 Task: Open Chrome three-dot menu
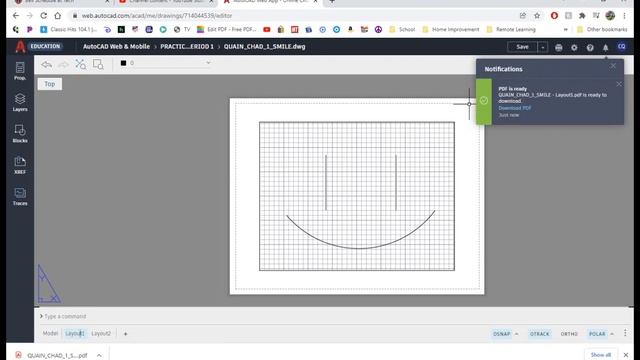click(x=624, y=16)
